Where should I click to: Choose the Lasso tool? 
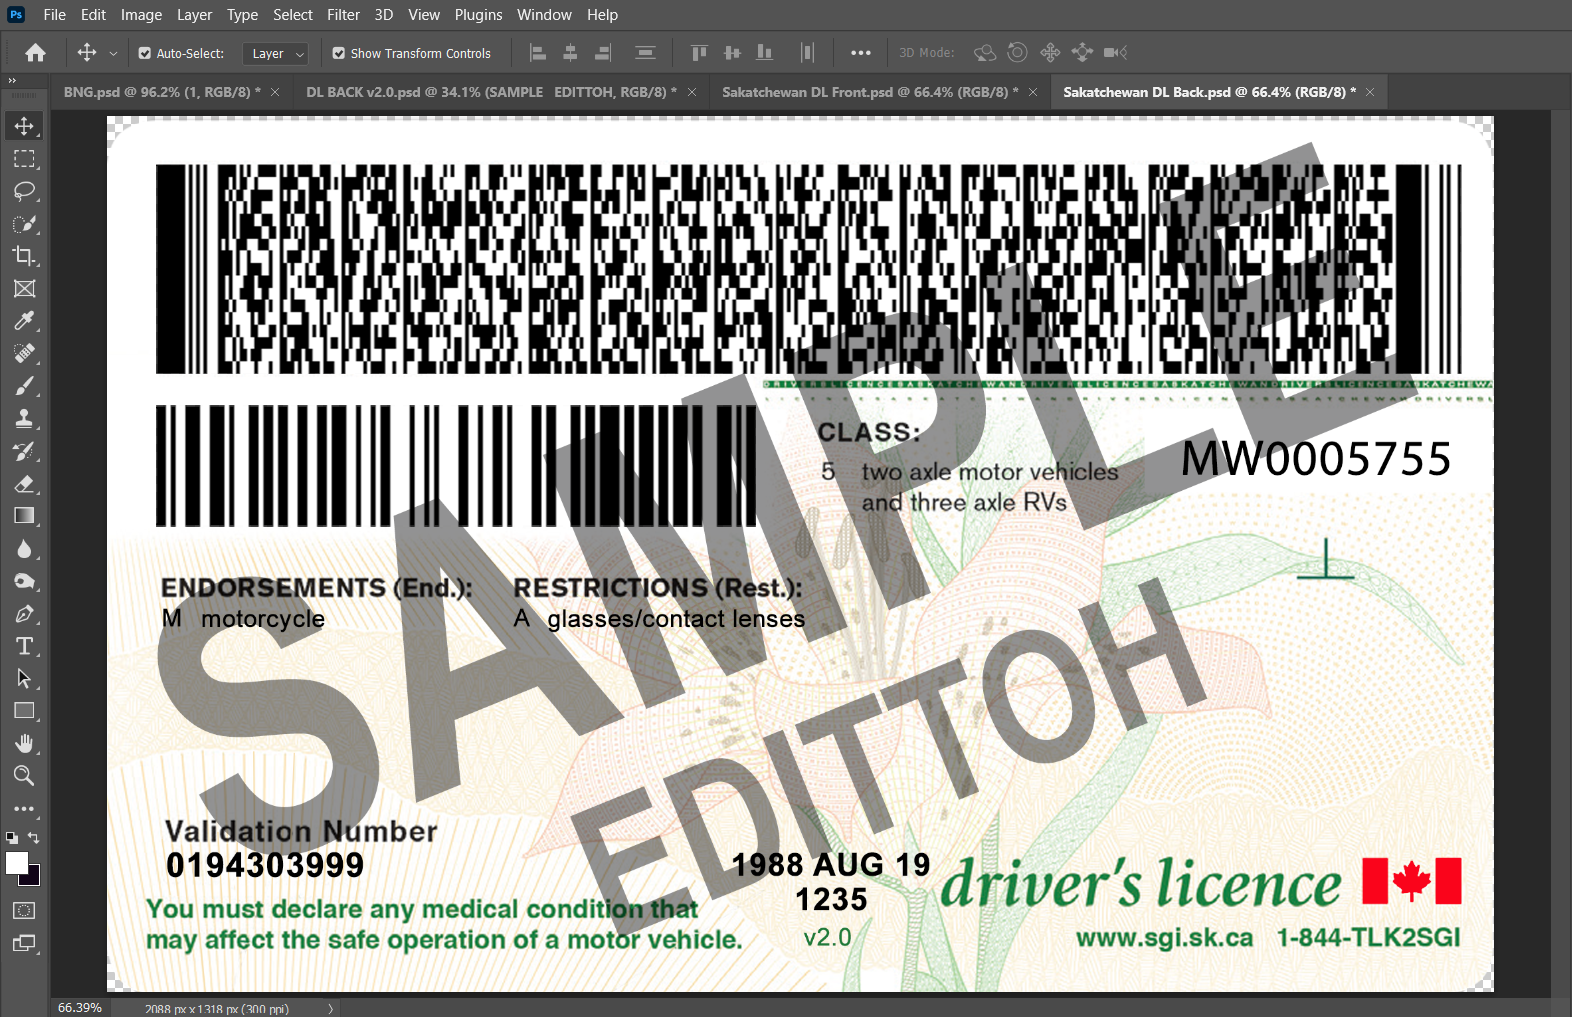tap(24, 191)
